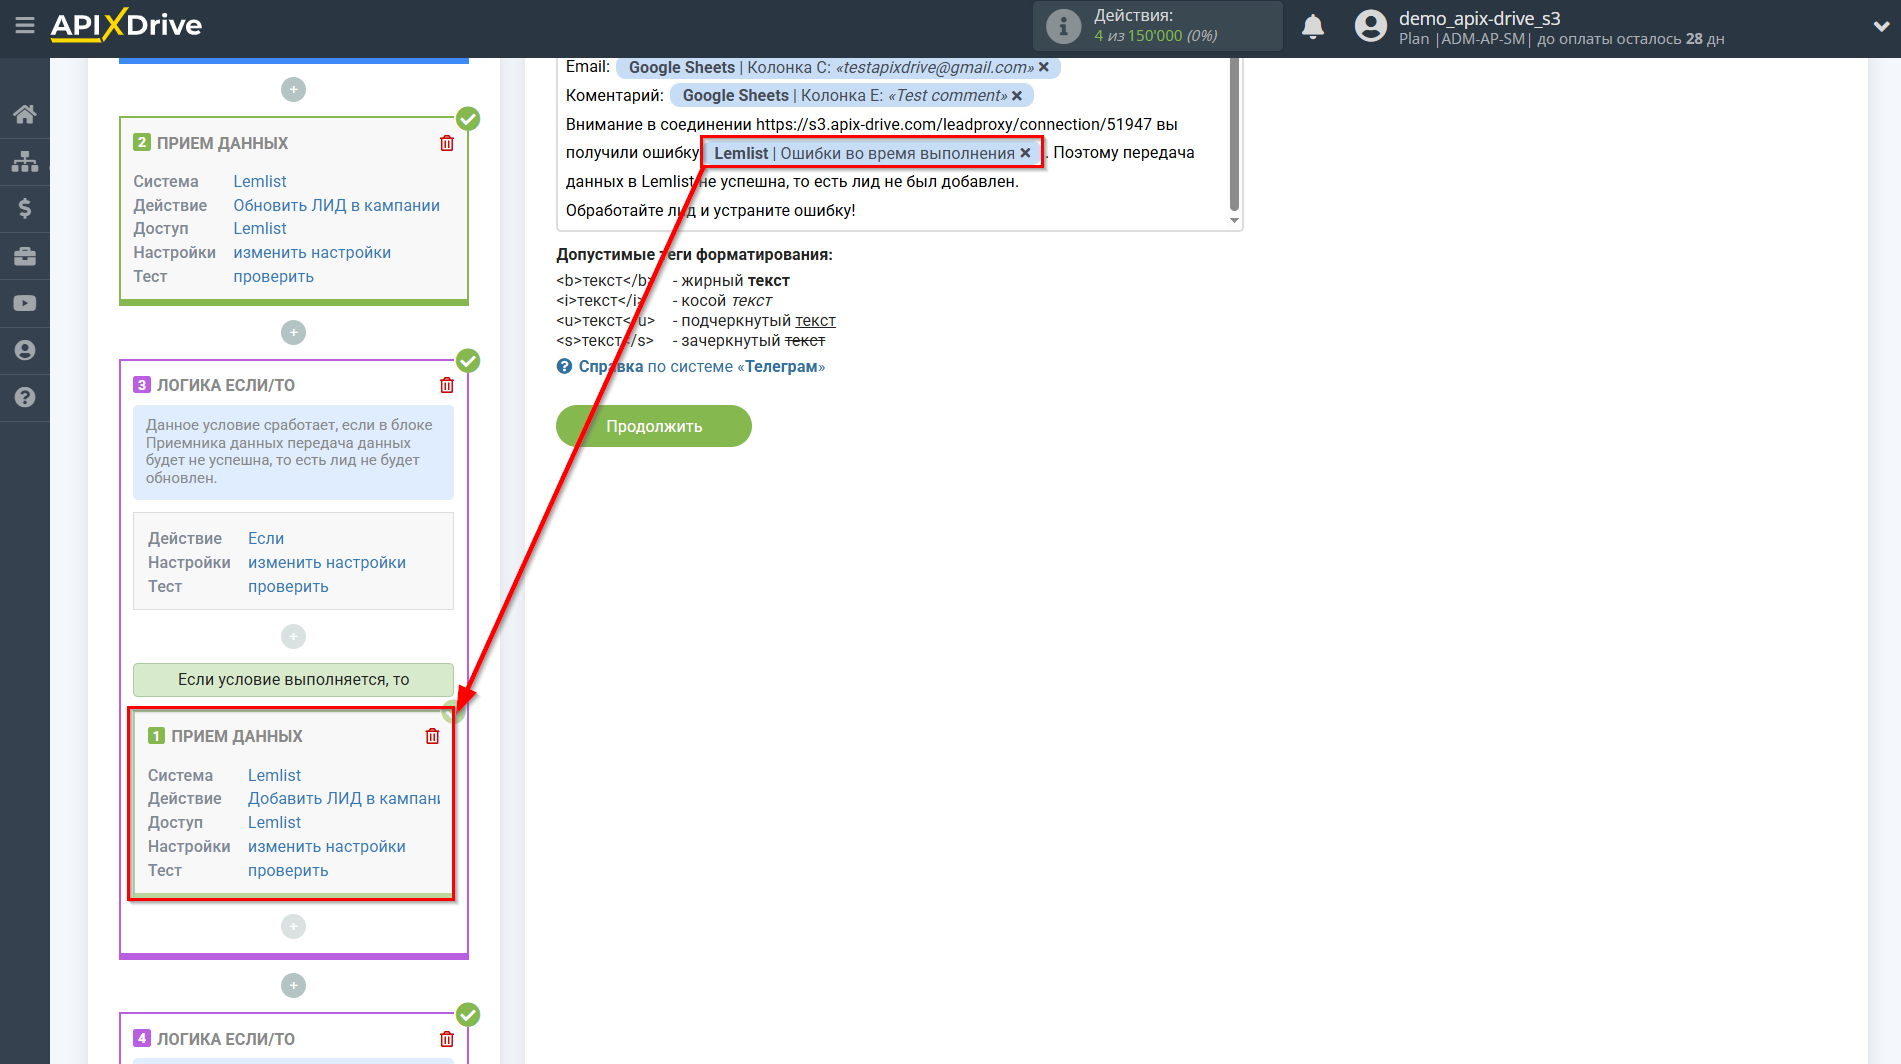Image resolution: width=1901 pixels, height=1064 pixels.
Task: Click the green check badge on block 3
Action: (x=468, y=360)
